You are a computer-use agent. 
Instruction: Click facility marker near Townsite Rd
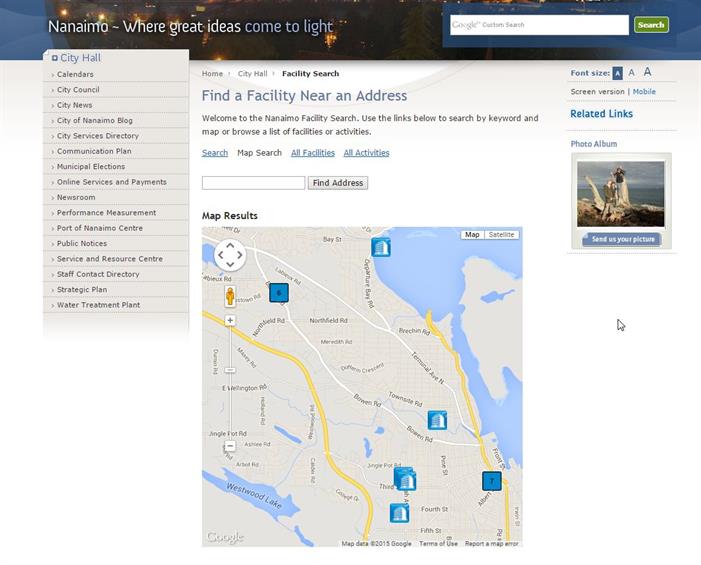tap(437, 420)
